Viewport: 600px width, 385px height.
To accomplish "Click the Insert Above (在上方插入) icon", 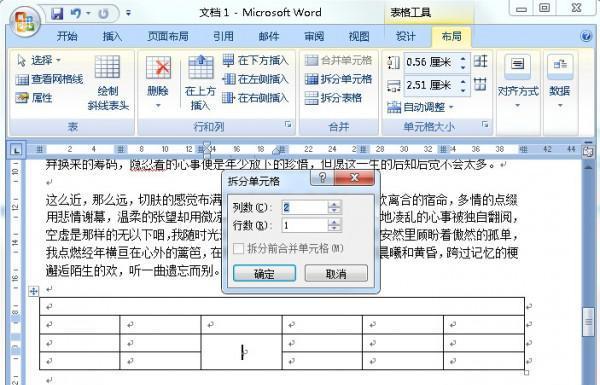I will (x=201, y=68).
